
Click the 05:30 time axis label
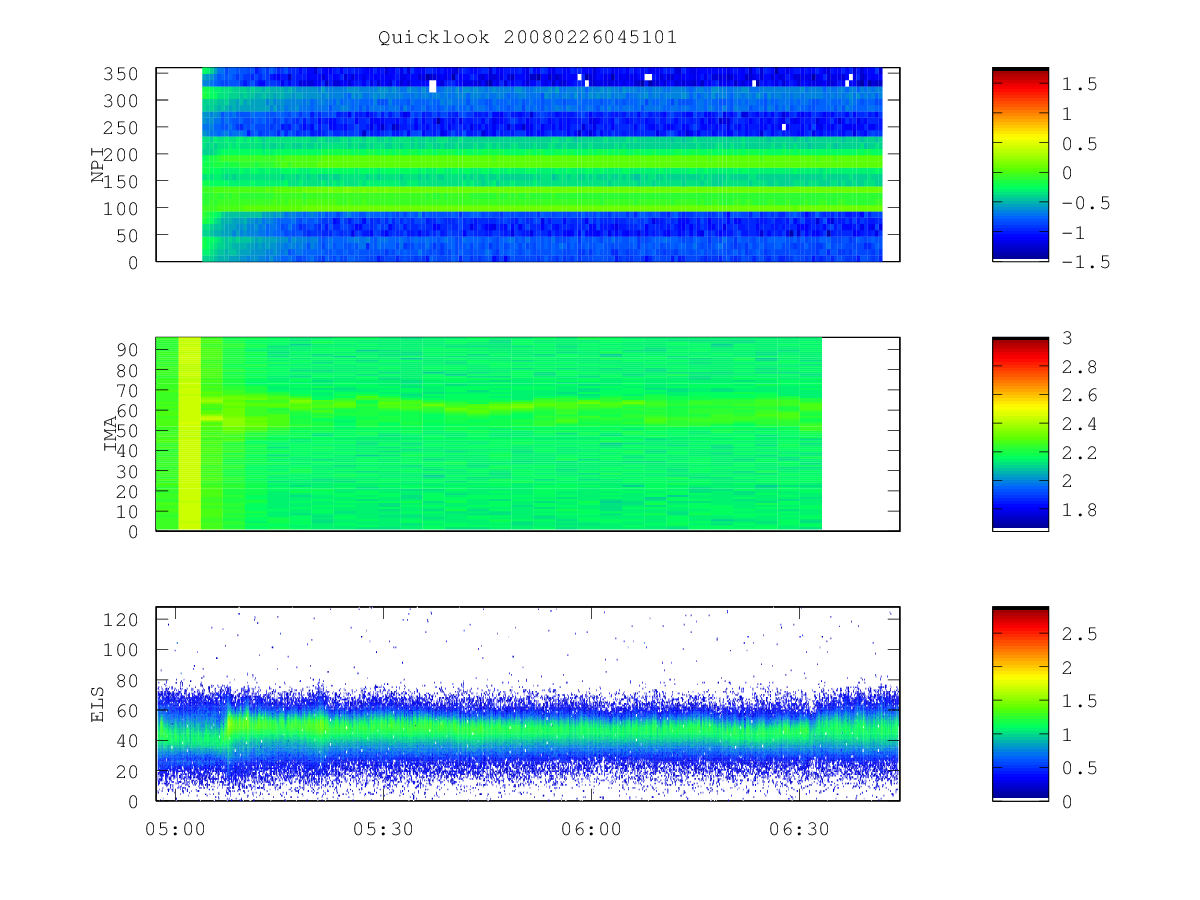click(384, 829)
